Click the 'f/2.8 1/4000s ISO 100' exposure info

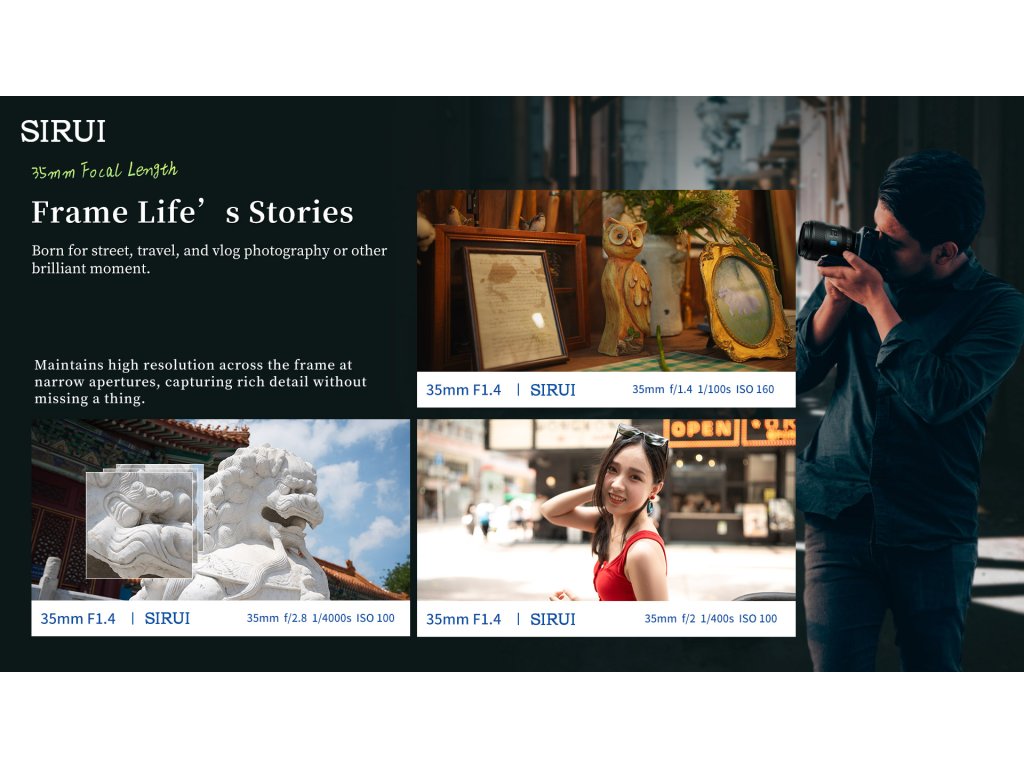(339, 618)
